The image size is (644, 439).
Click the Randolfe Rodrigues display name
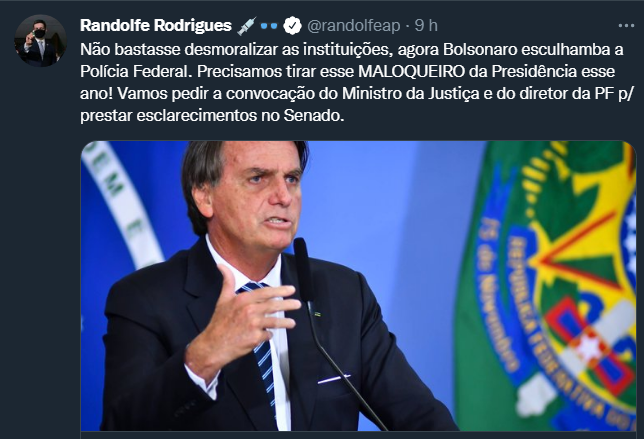coord(155,24)
